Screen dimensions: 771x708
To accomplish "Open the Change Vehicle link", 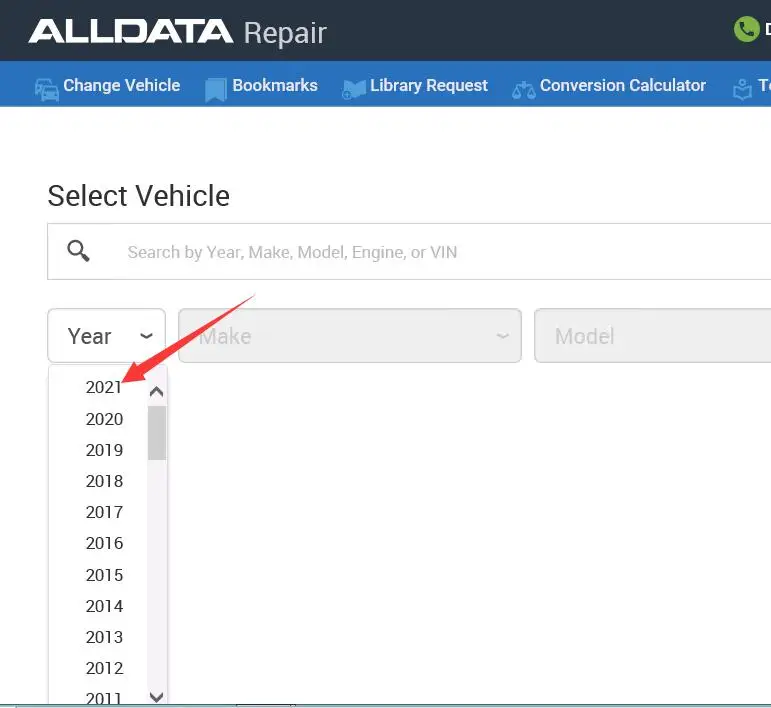I will [x=121, y=86].
